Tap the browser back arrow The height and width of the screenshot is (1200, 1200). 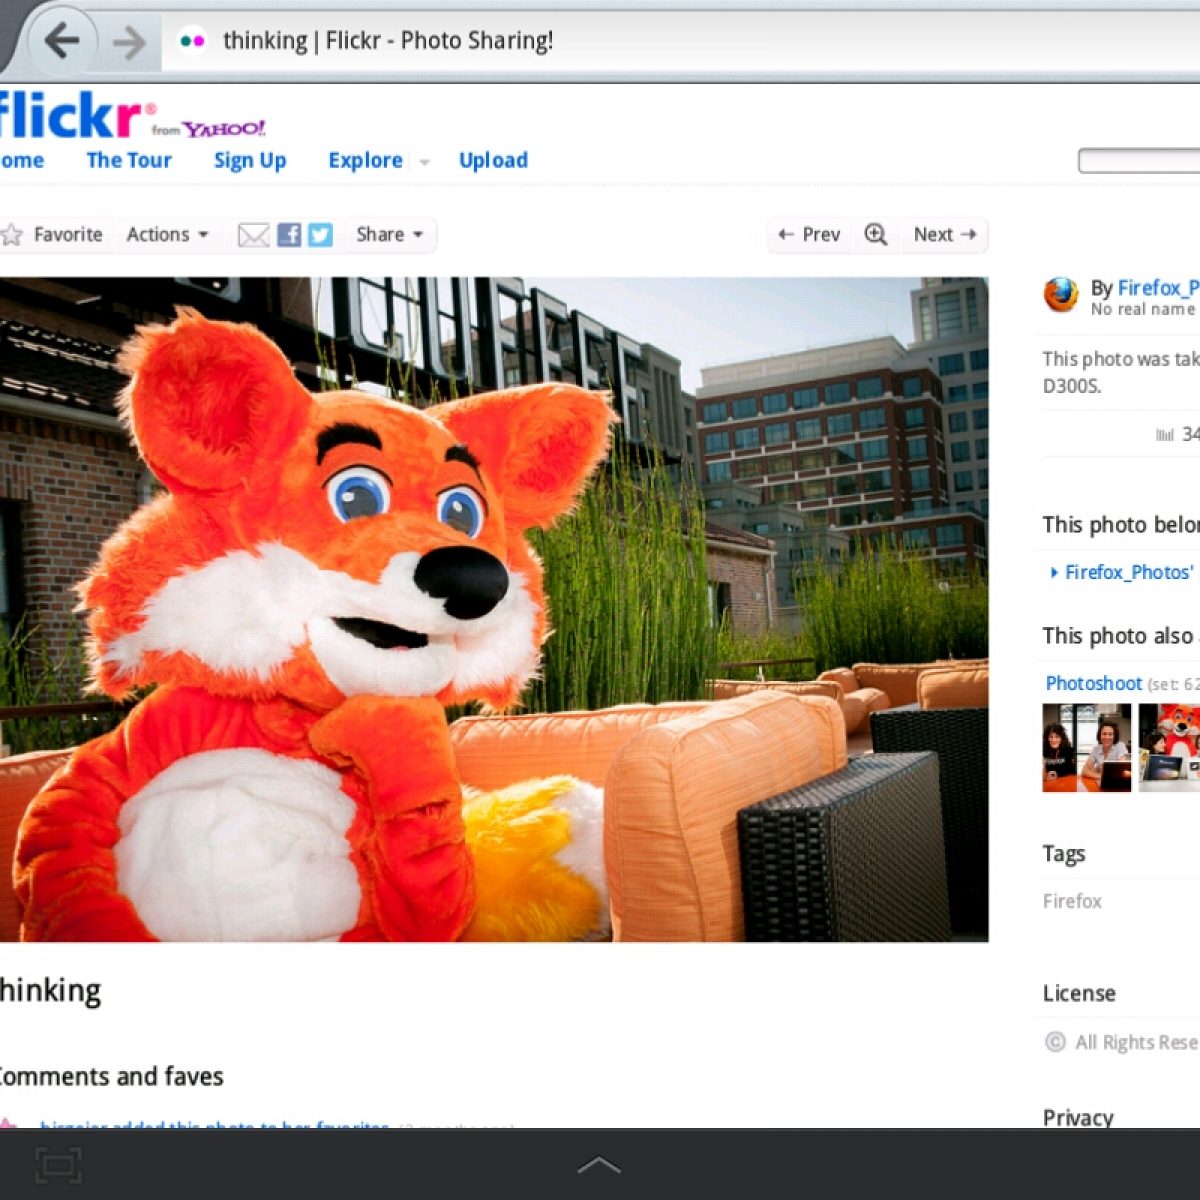coord(62,41)
